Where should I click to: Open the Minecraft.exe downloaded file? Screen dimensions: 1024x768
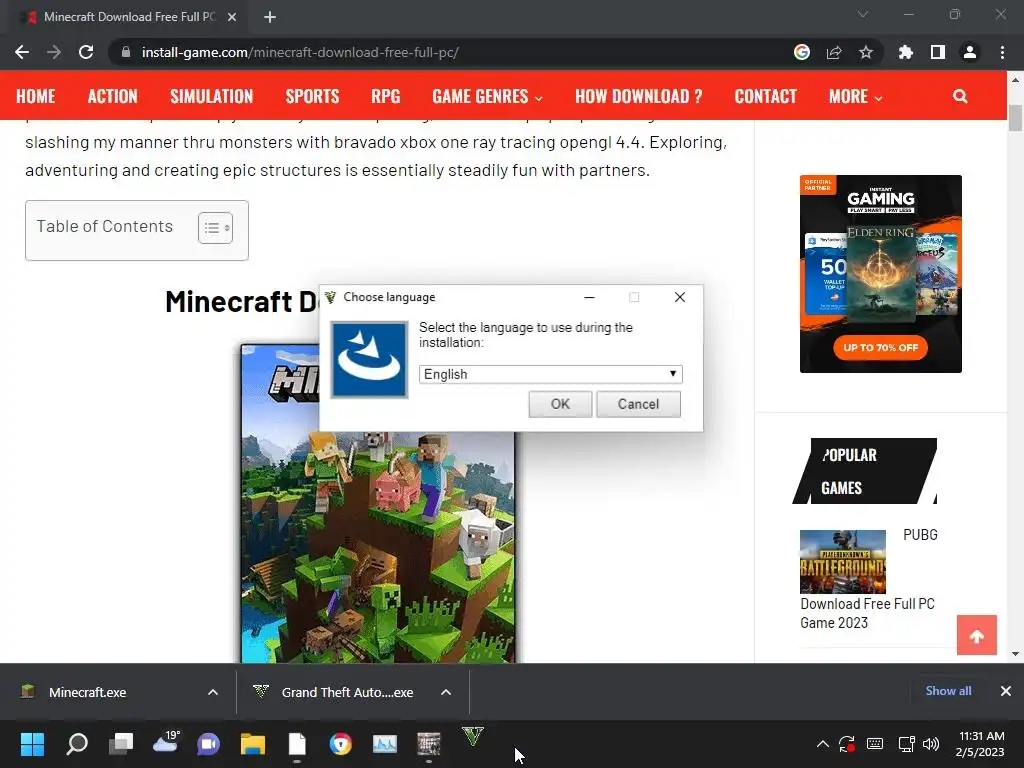point(88,692)
